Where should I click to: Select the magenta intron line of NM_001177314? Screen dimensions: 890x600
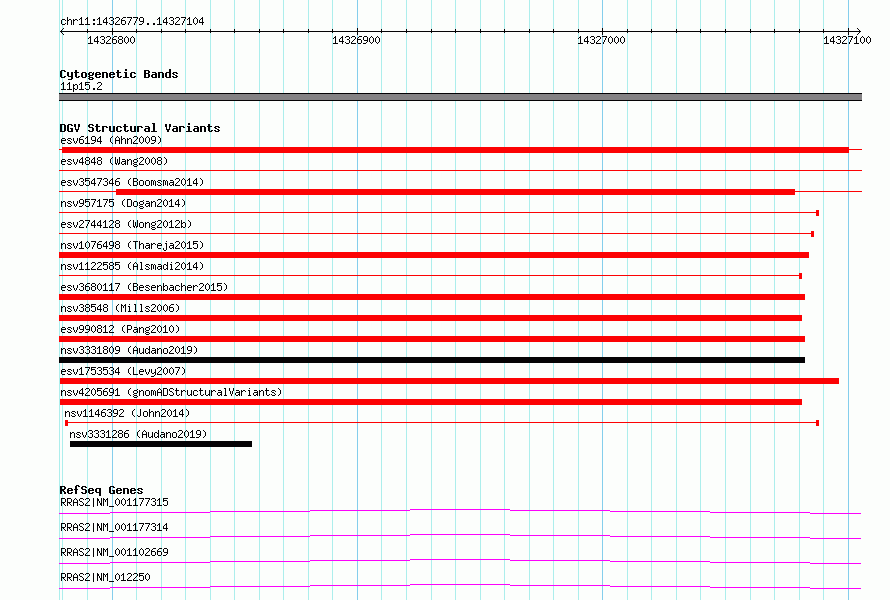[x=460, y=536]
